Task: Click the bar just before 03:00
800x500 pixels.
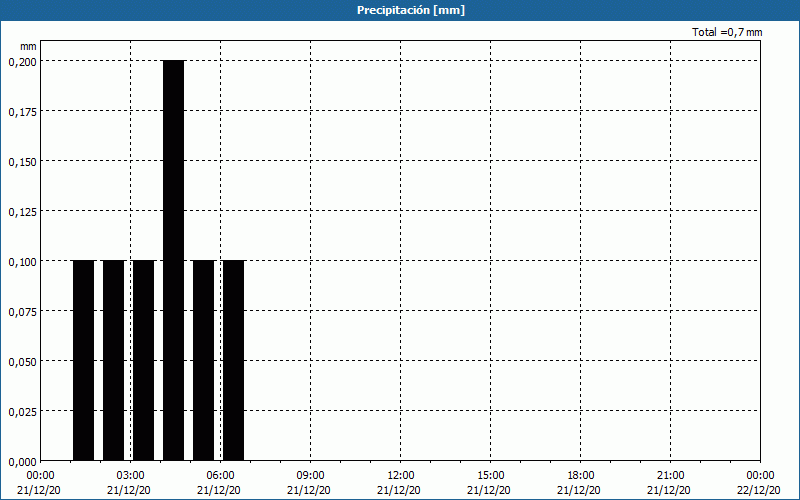Action: click(x=114, y=360)
